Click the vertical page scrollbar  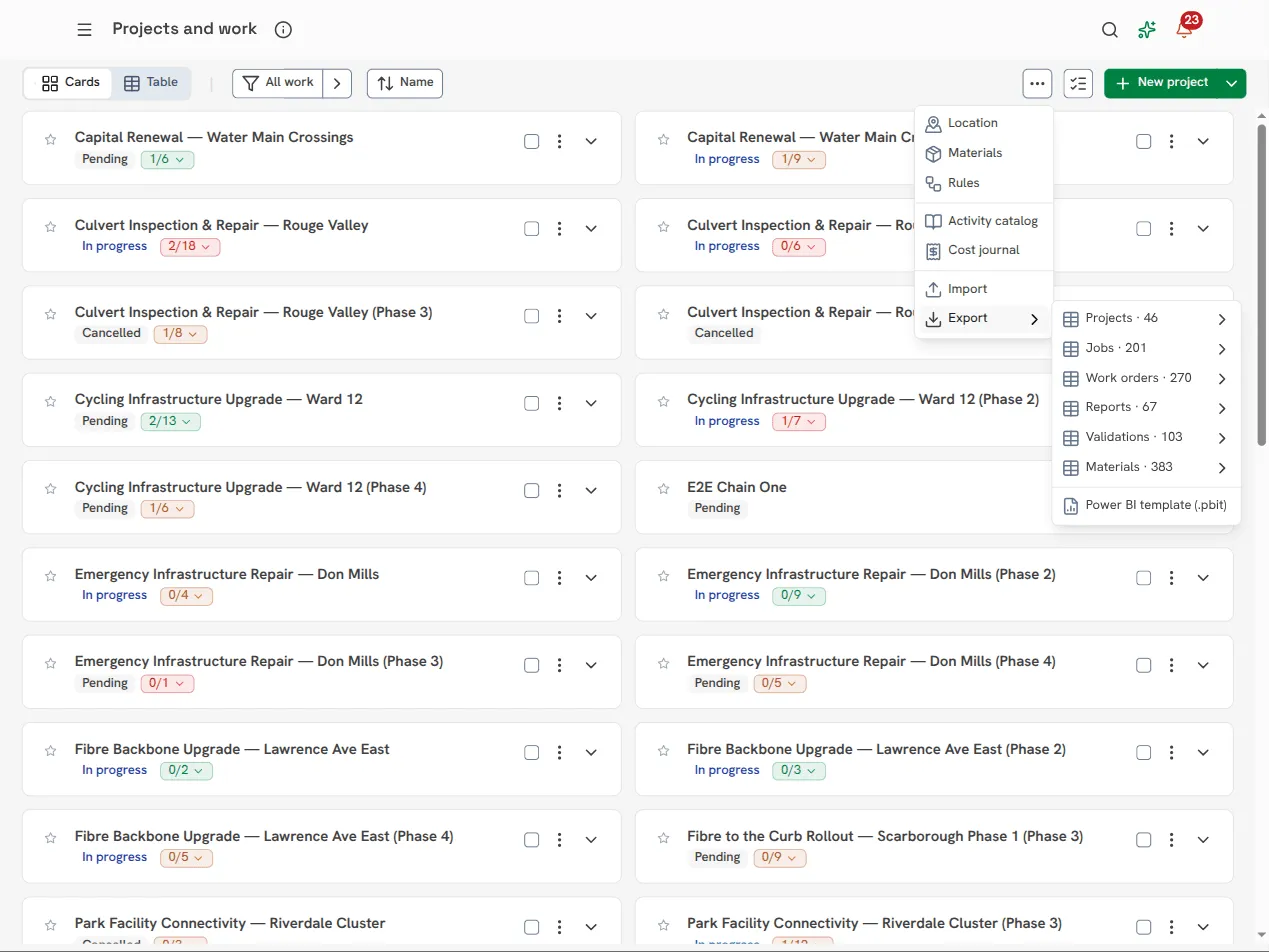[x=1262, y=285]
